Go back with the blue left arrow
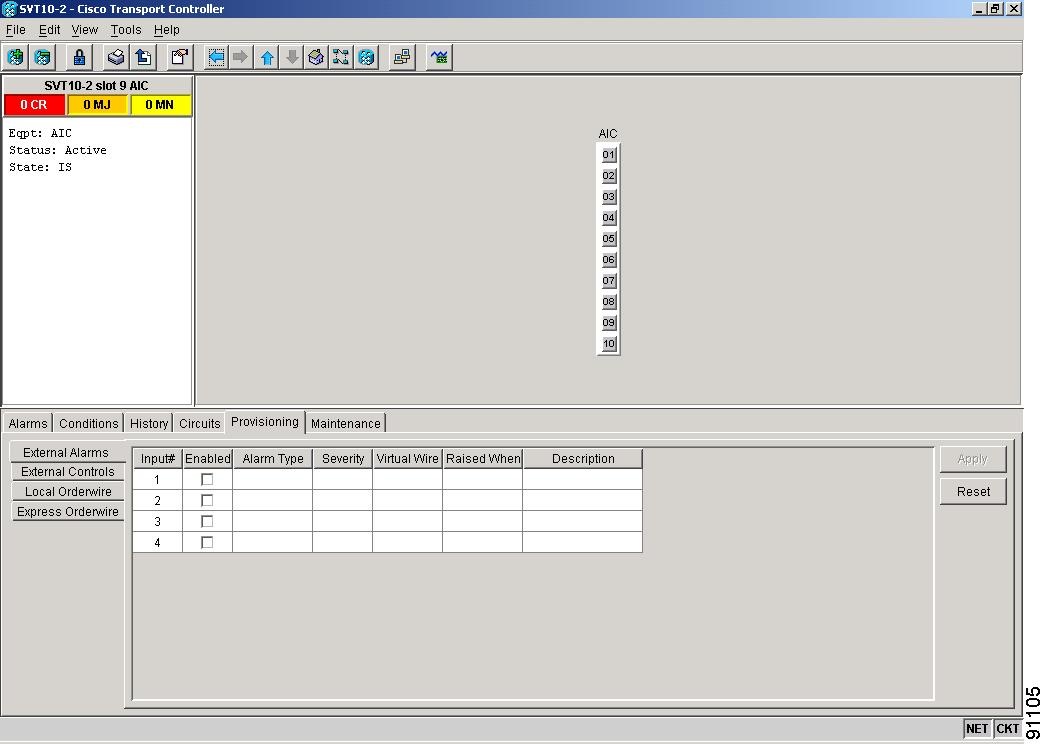This screenshot has height=744, width=1046. pyautogui.click(x=216, y=57)
